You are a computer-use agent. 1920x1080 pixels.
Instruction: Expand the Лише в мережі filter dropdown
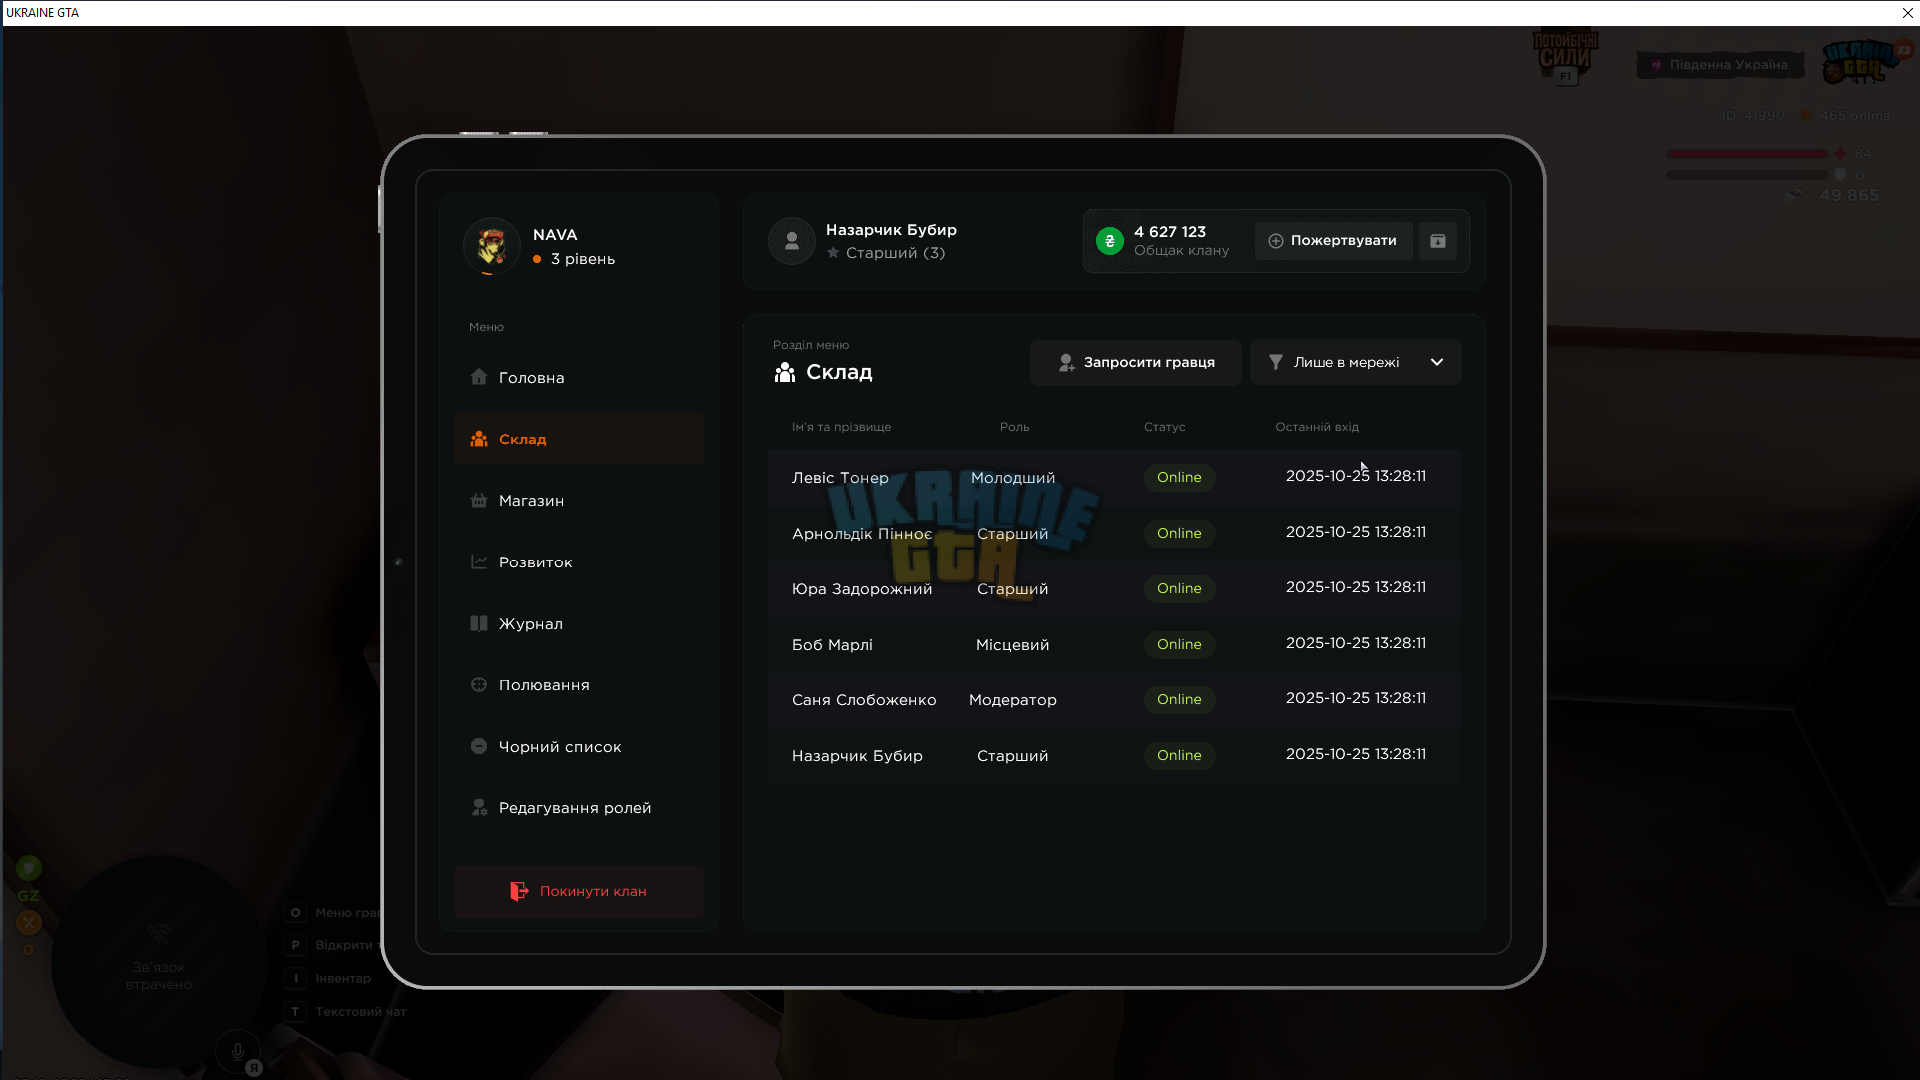(x=1355, y=362)
